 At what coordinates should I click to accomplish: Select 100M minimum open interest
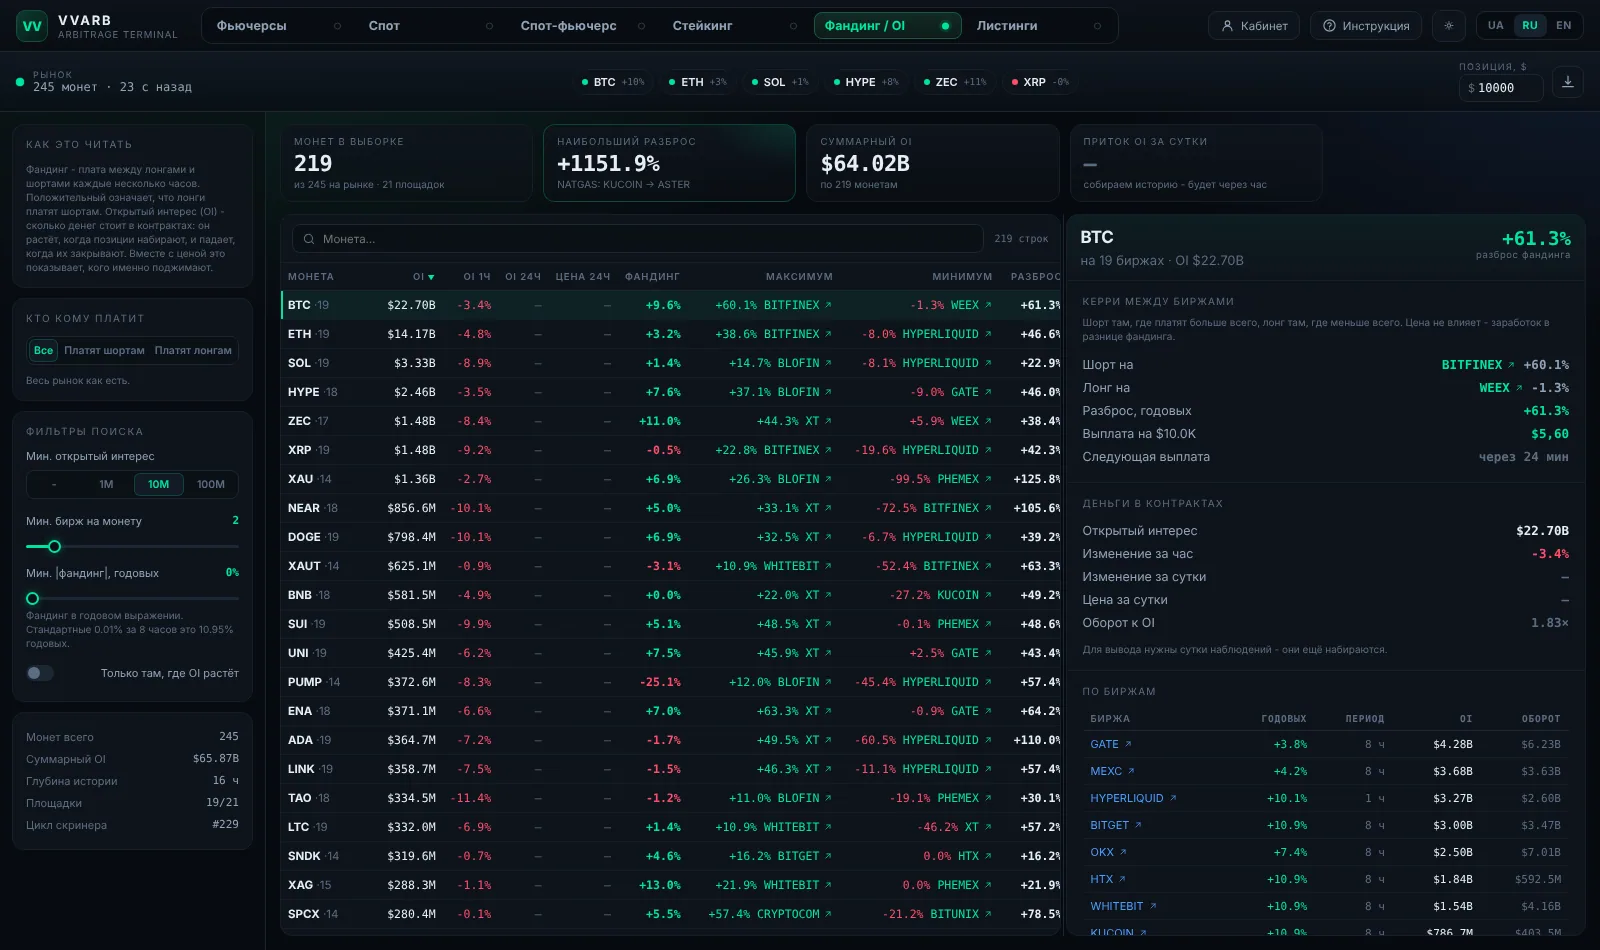211,484
